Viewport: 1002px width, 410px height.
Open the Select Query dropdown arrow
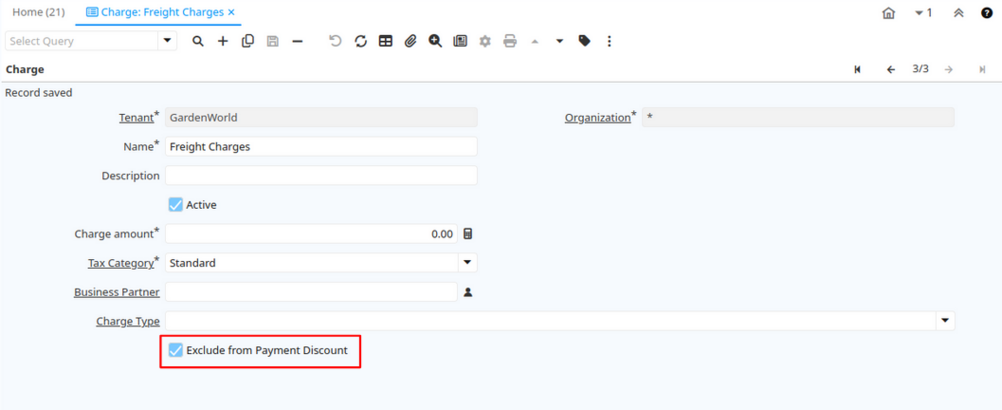tap(167, 41)
